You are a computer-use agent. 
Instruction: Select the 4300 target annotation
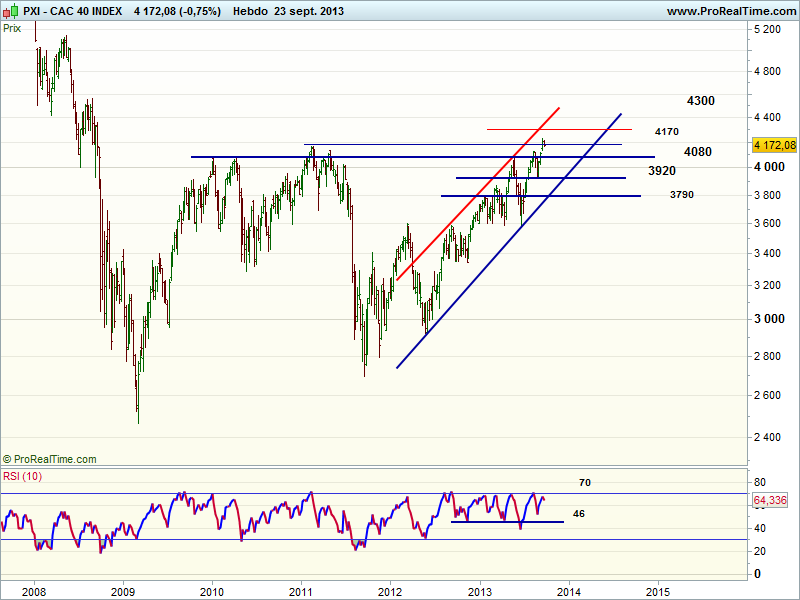[x=700, y=101]
